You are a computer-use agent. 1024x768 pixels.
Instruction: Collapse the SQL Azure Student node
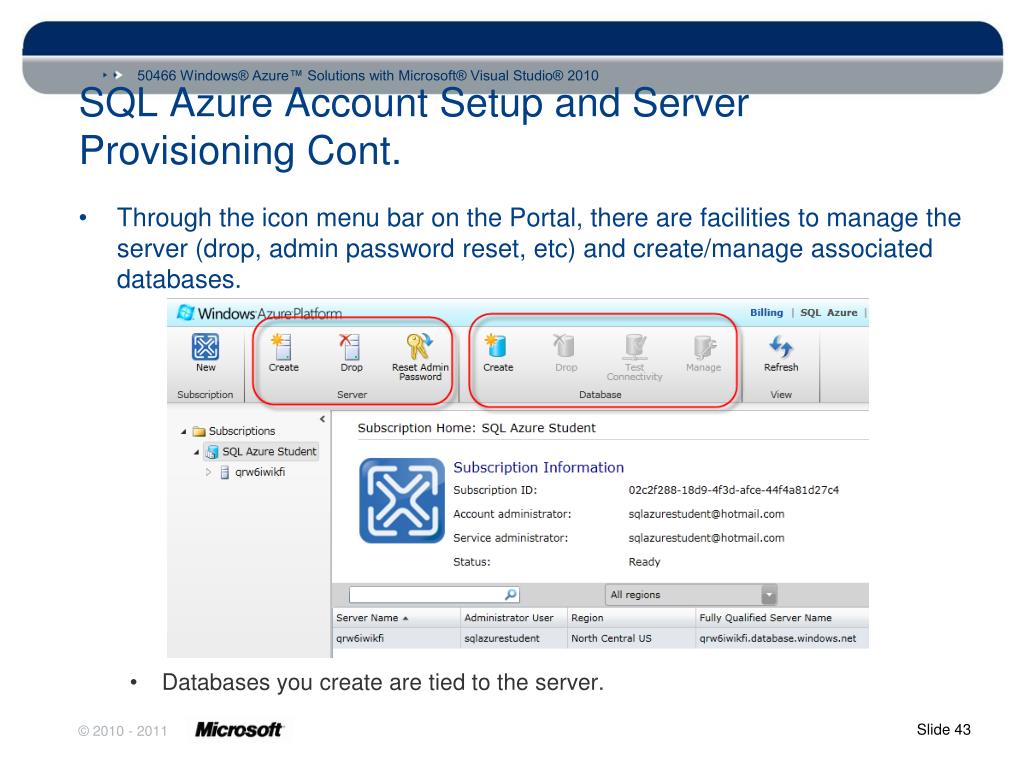[197, 452]
